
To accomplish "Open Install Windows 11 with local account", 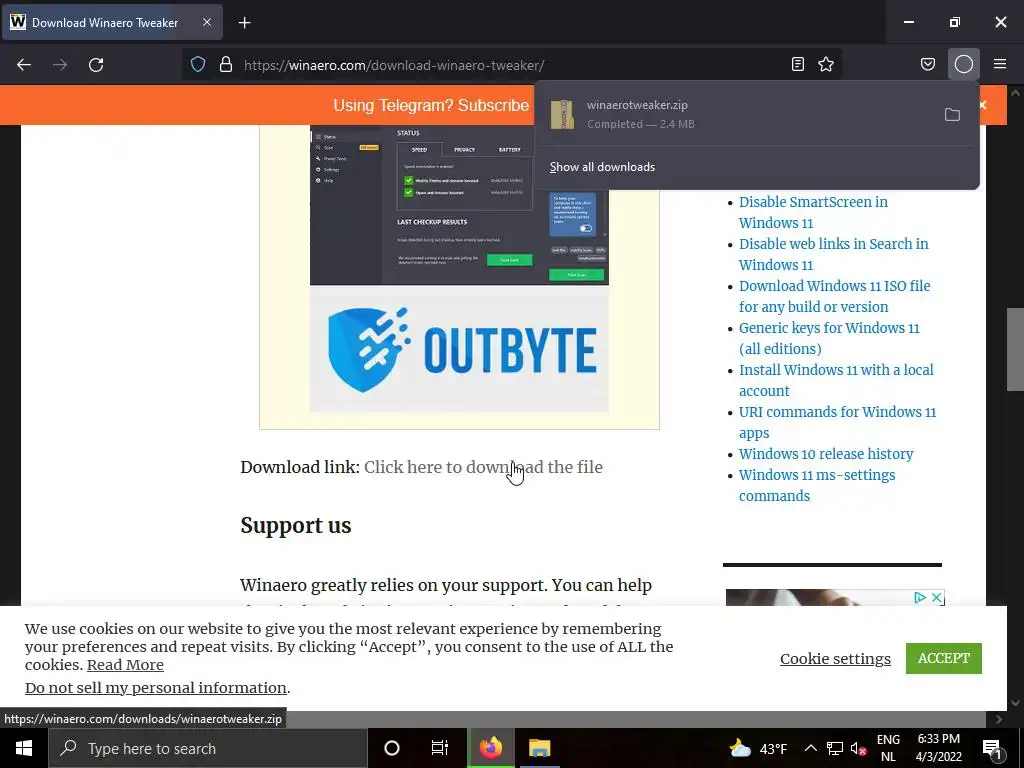I will (836, 380).
